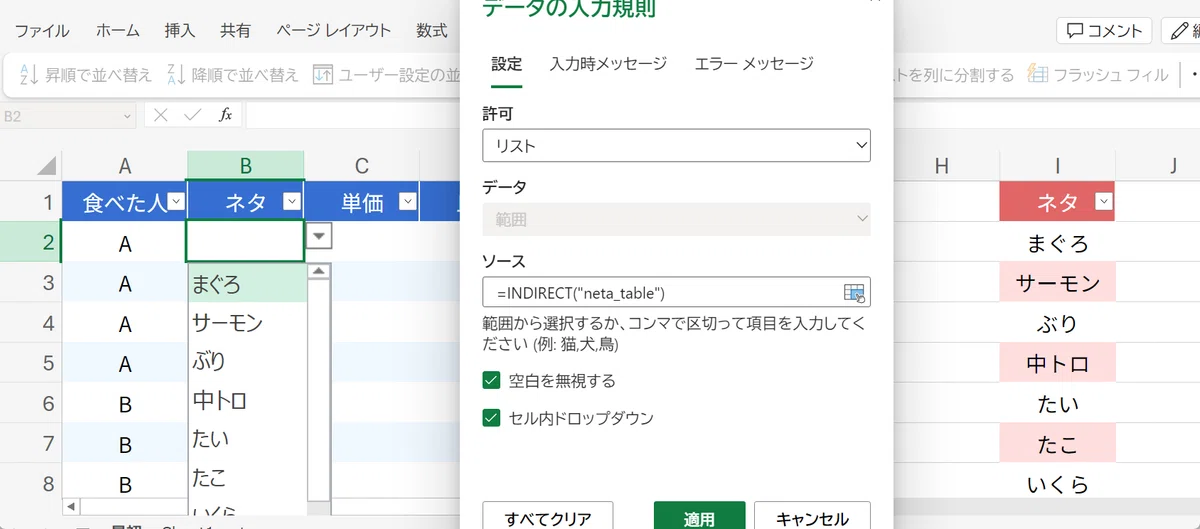
Task: Choose まぐろ from the dropdown list
Action: click(x=248, y=284)
